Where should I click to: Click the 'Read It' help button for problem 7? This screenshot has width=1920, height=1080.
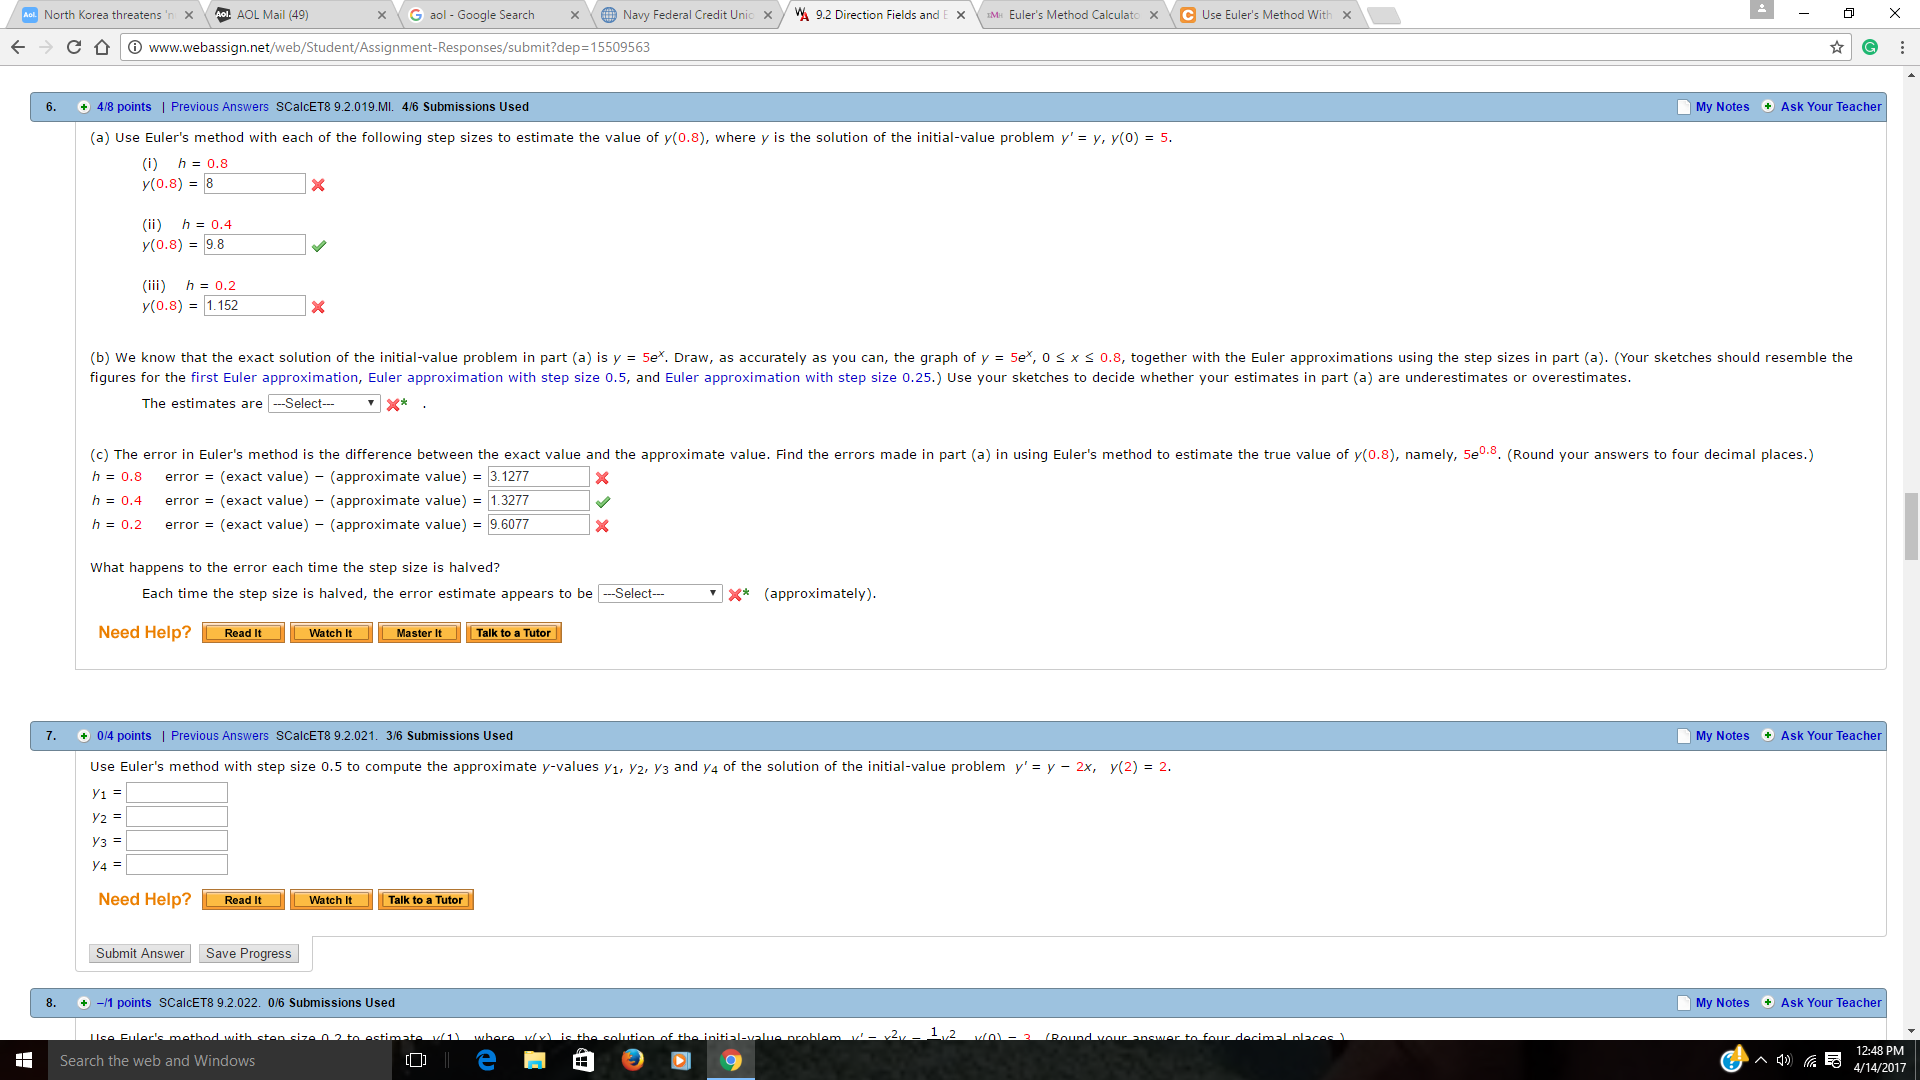(x=241, y=899)
